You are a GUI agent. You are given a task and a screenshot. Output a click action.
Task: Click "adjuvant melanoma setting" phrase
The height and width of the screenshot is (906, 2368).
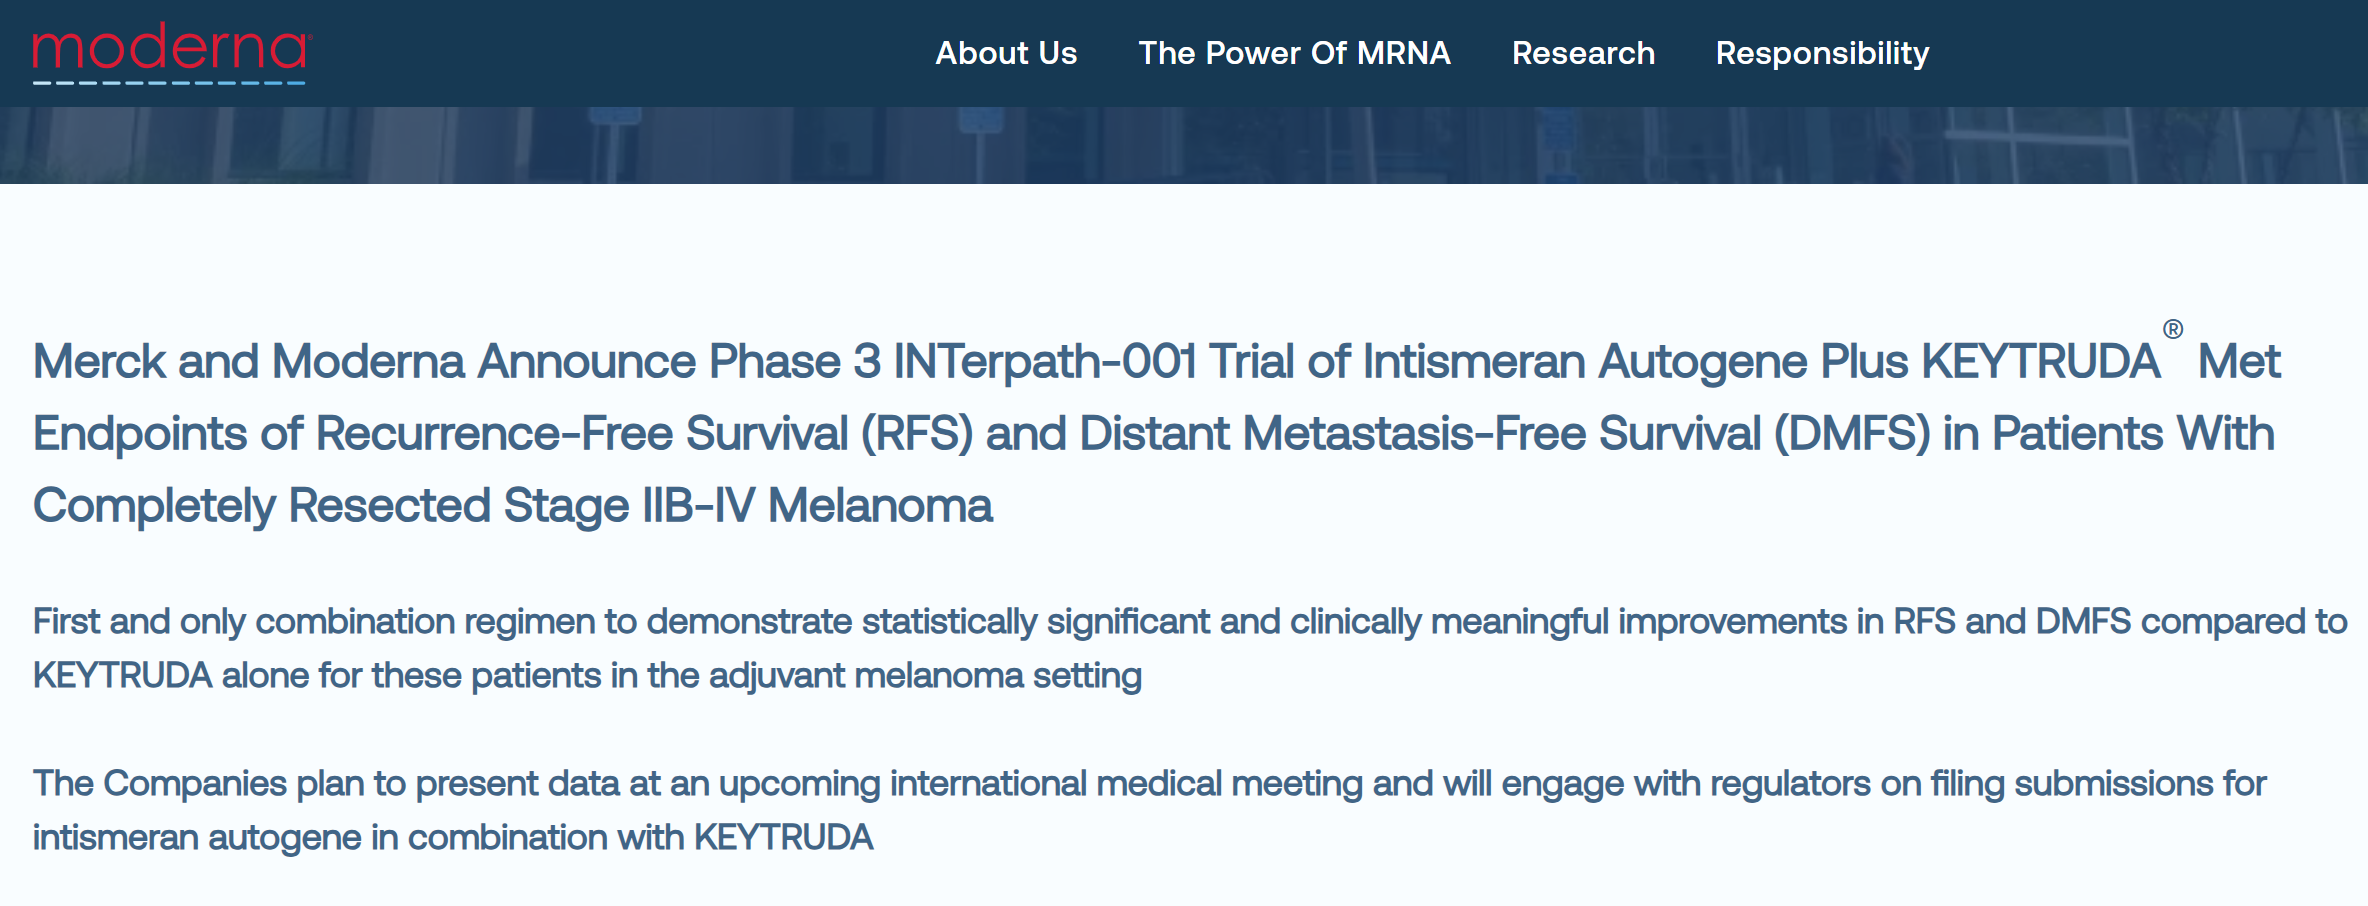click(x=925, y=676)
